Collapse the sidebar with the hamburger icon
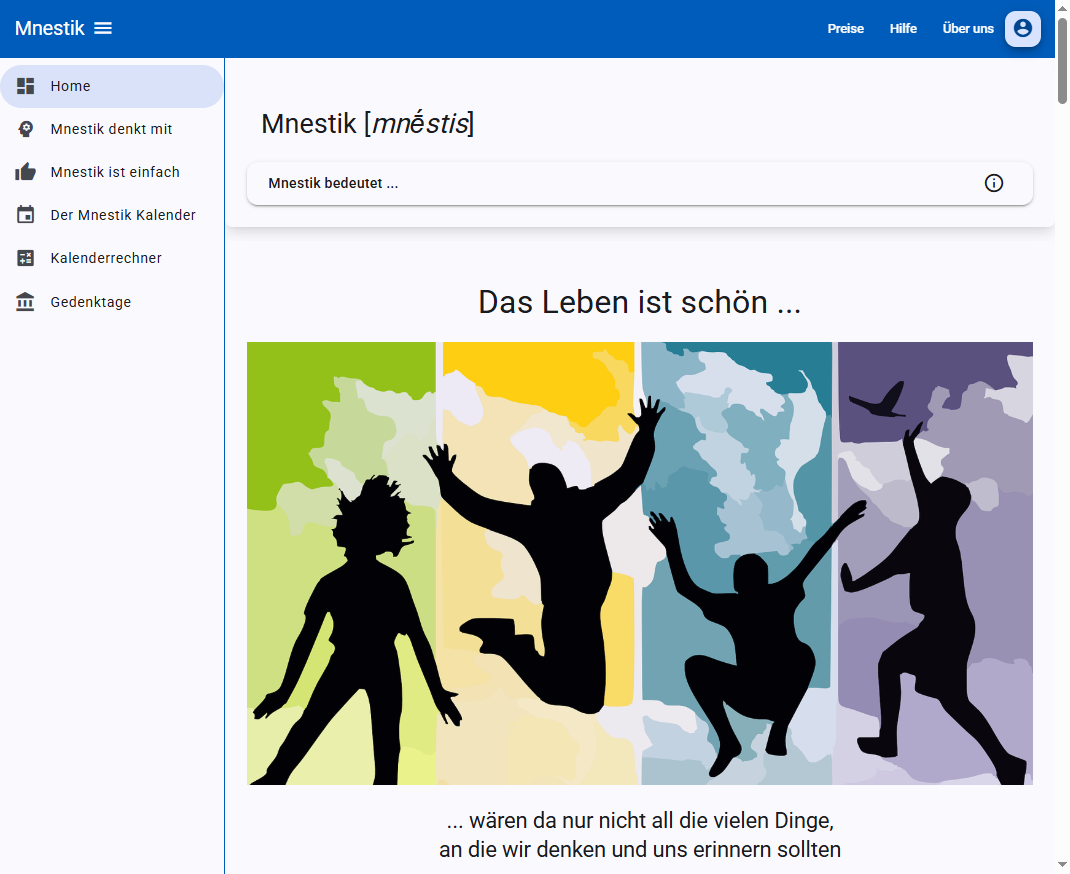Screen dimensions: 1070x874 click(x=103, y=28)
